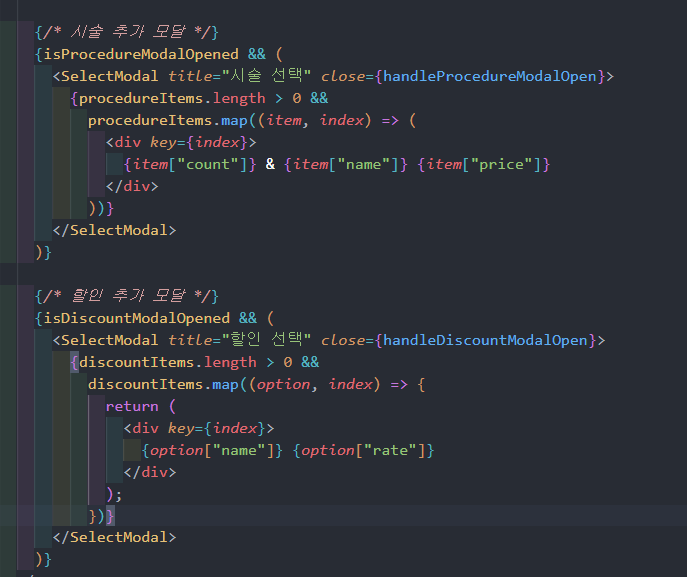Click the <div key={index}> under return
This screenshot has height=577, width=687.
[199, 428]
